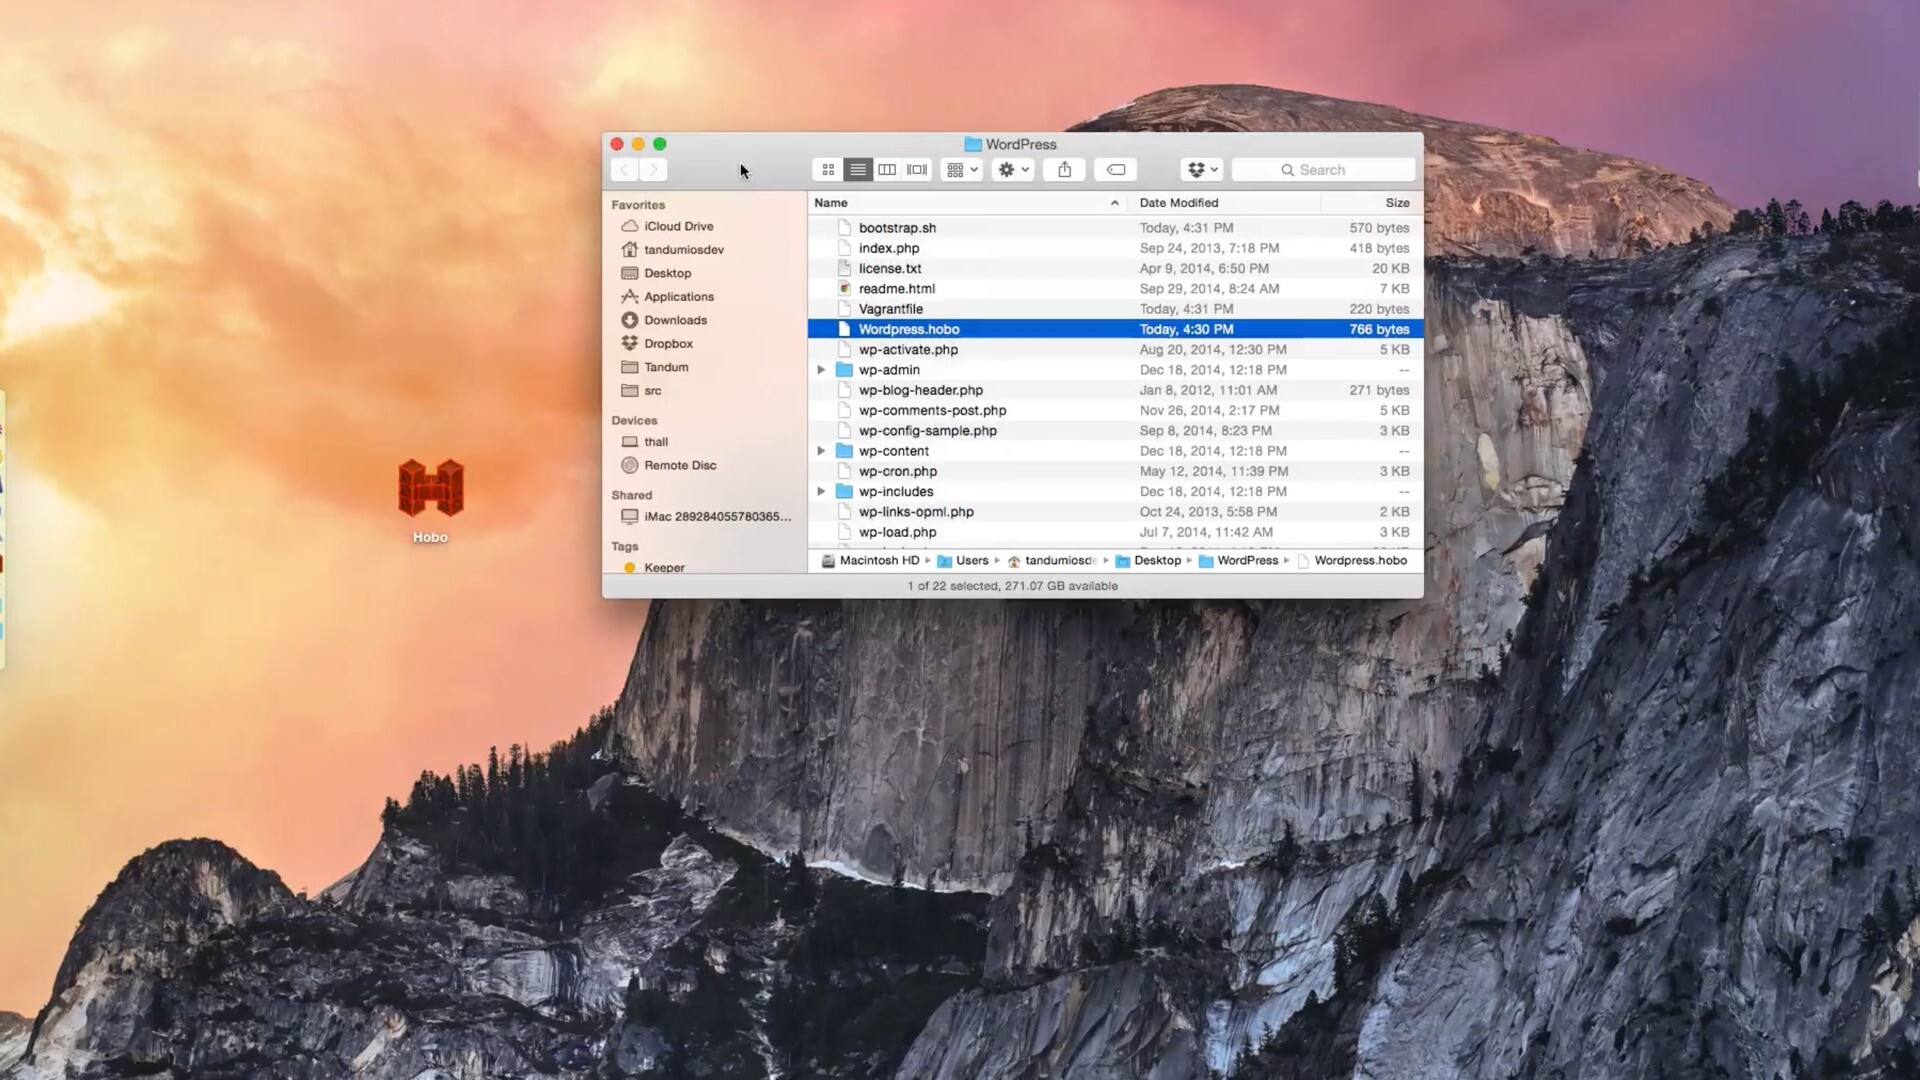Image resolution: width=1920 pixels, height=1080 pixels.
Task: Go forward with the Finder forward arrow
Action: (x=654, y=170)
